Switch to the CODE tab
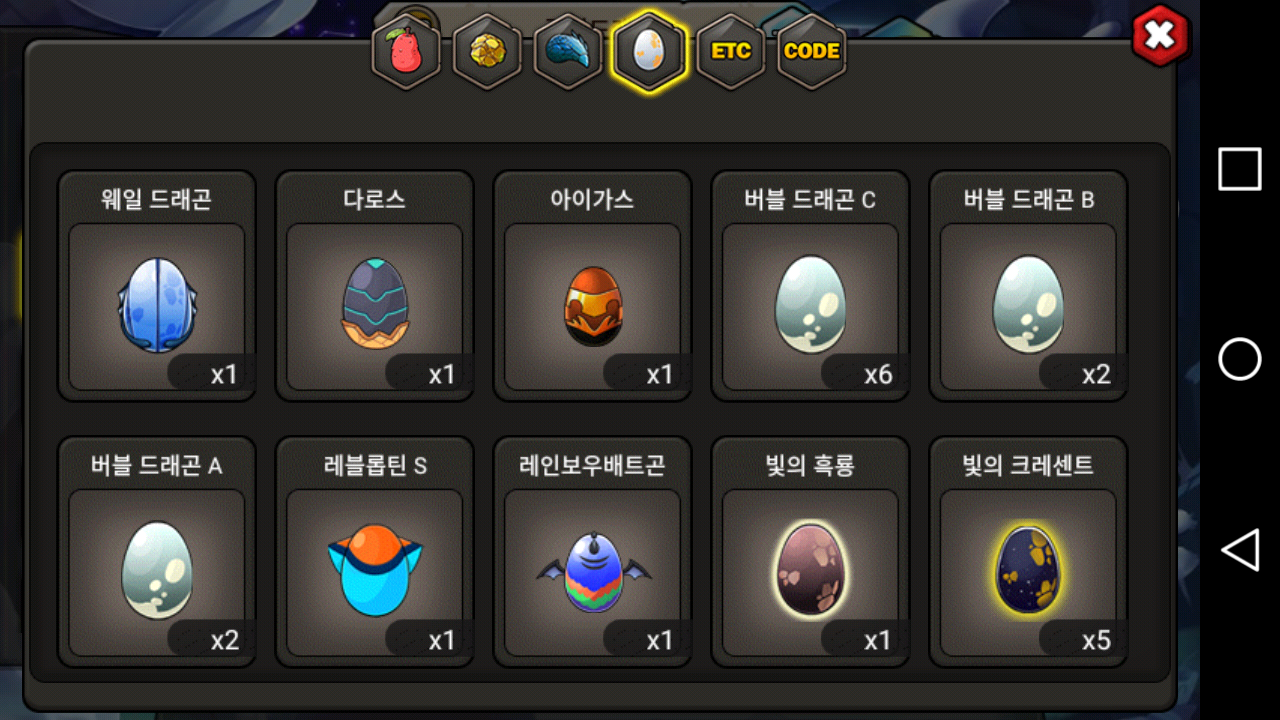Image resolution: width=1280 pixels, height=720 pixels. pyautogui.click(x=812, y=51)
